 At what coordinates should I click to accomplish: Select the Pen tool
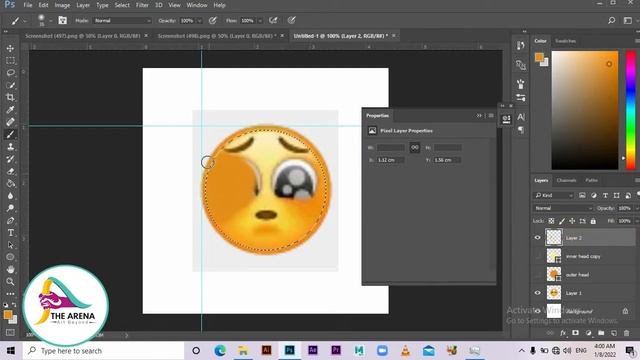pos(10,220)
